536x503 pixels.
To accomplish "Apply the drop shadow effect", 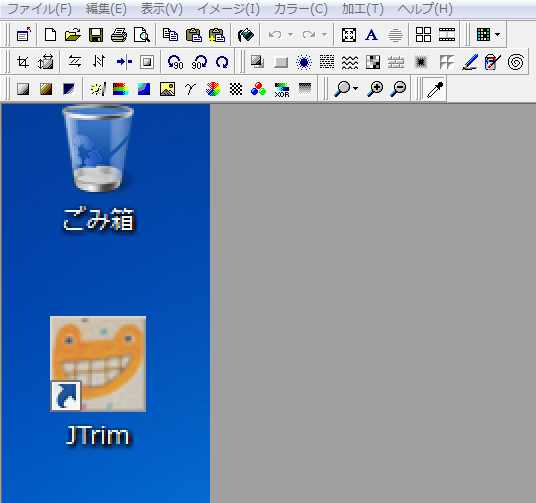I will [x=257, y=62].
